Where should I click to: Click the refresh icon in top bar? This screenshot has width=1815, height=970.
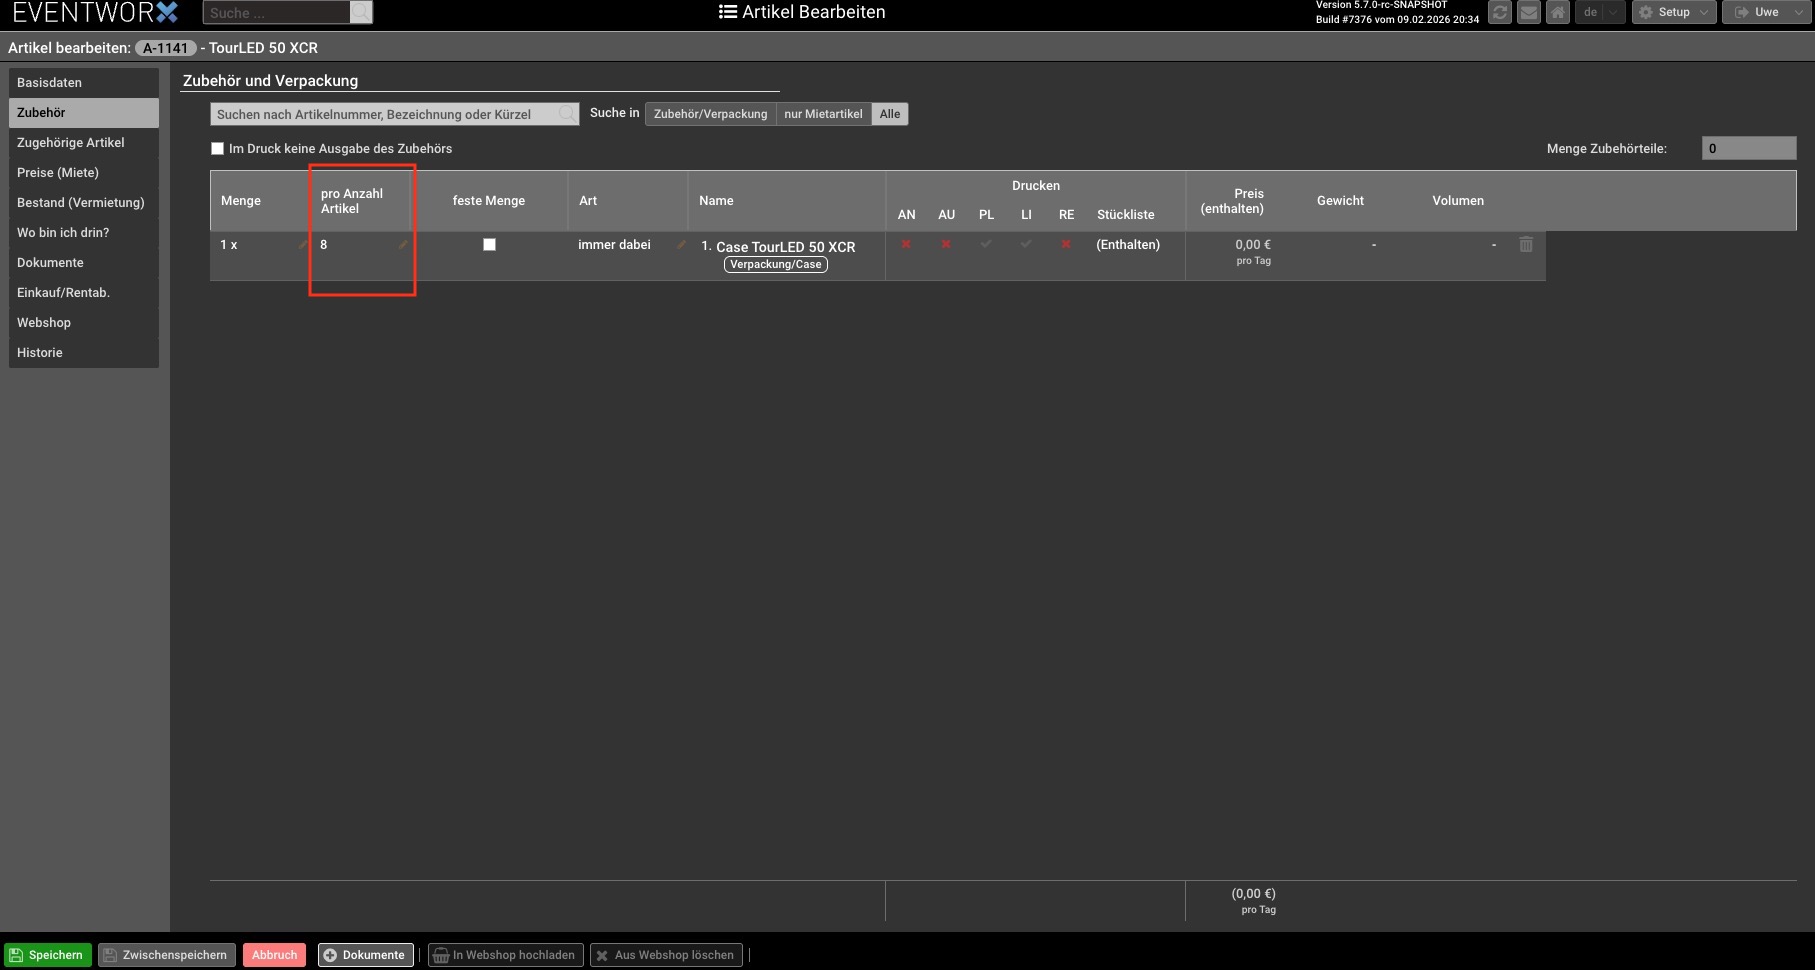point(1499,12)
